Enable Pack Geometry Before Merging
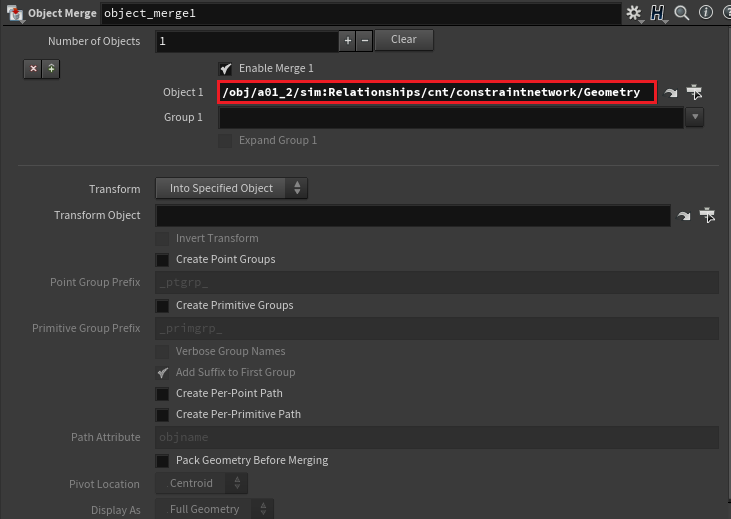The image size is (731, 519). [162, 461]
